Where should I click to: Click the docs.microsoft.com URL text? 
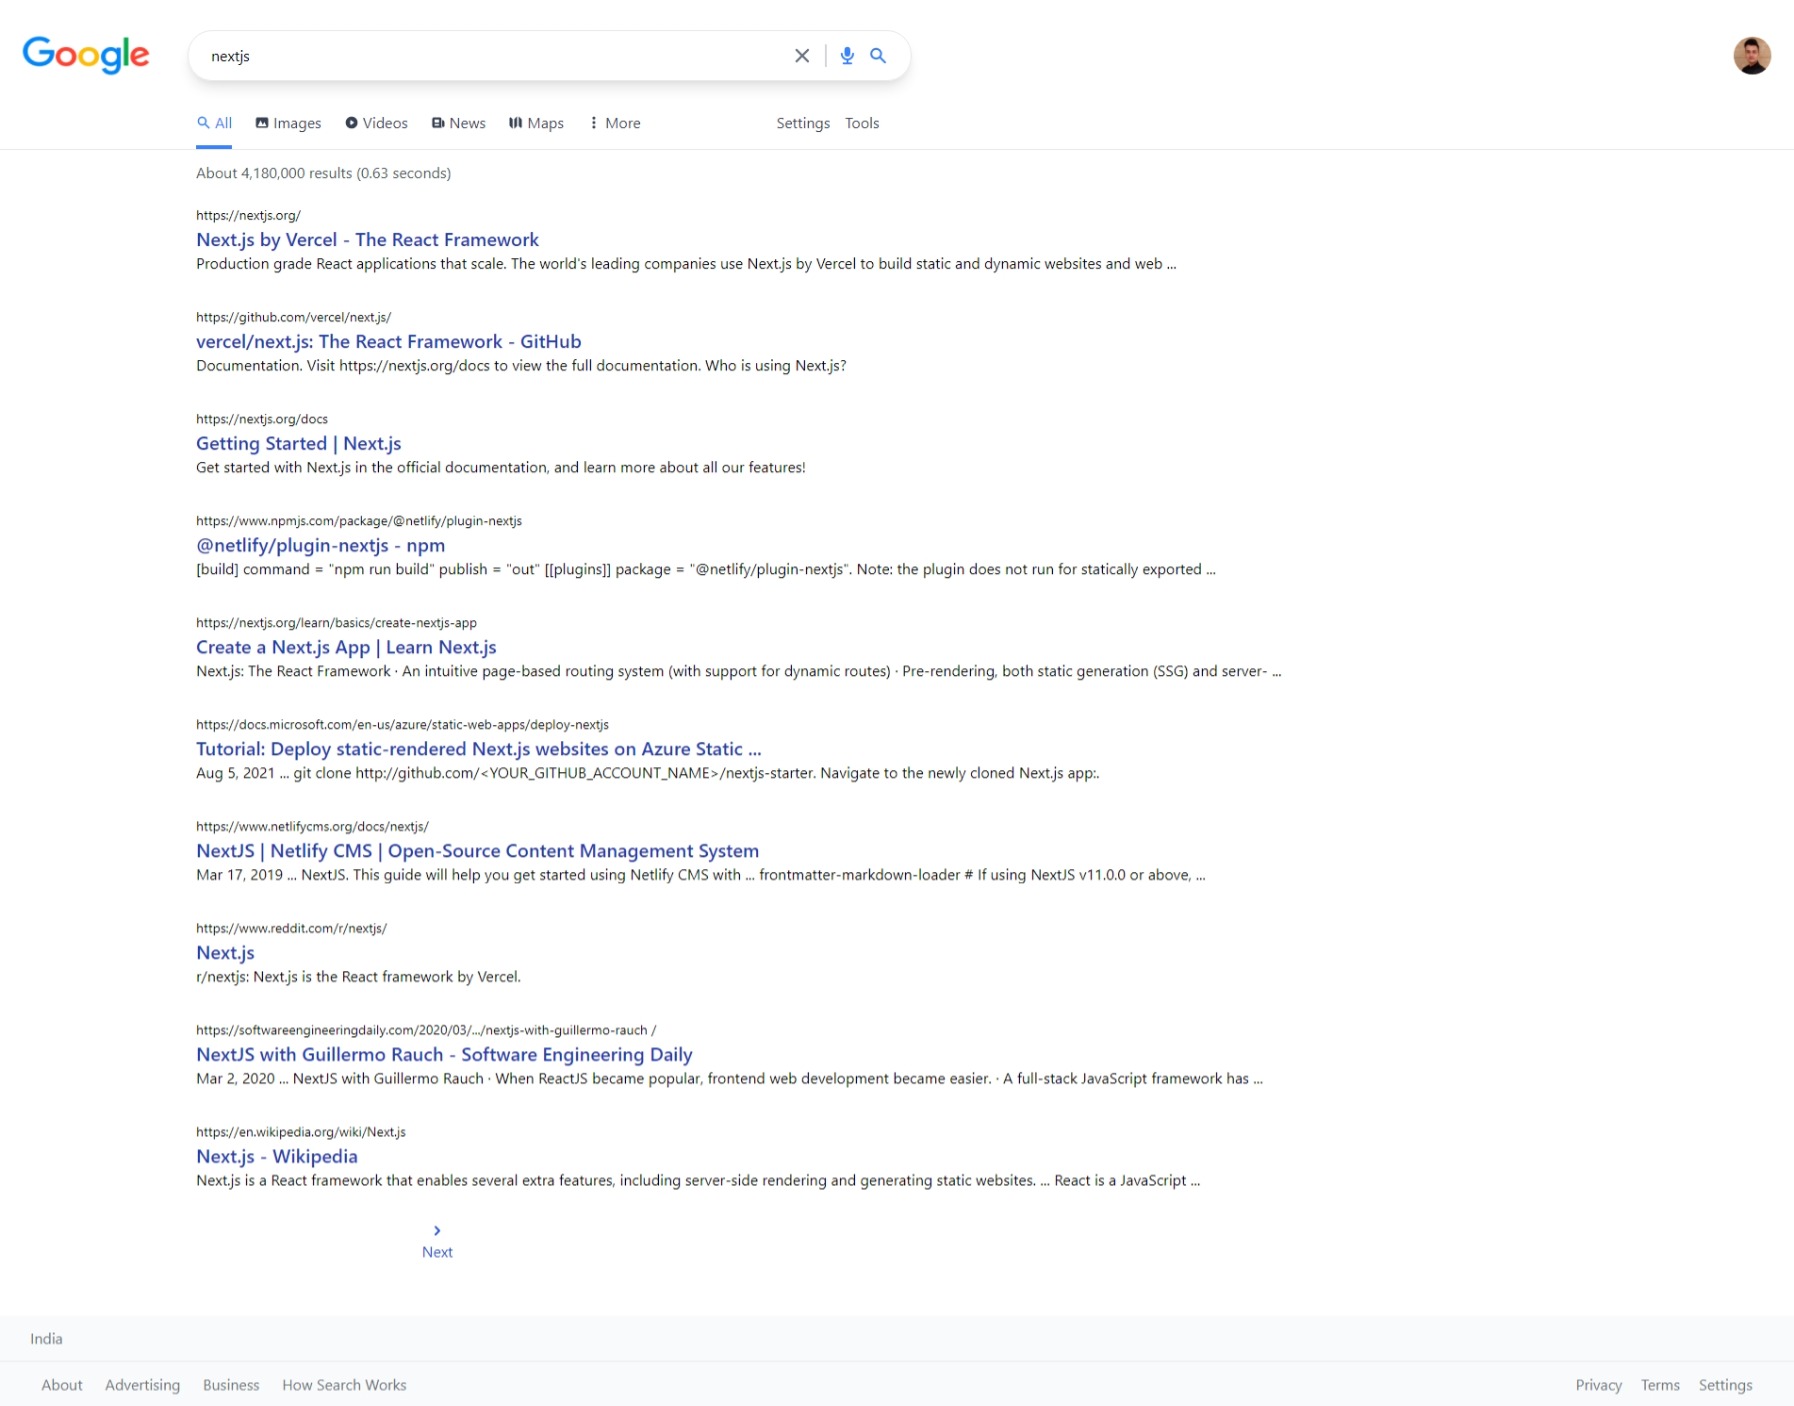[402, 725]
